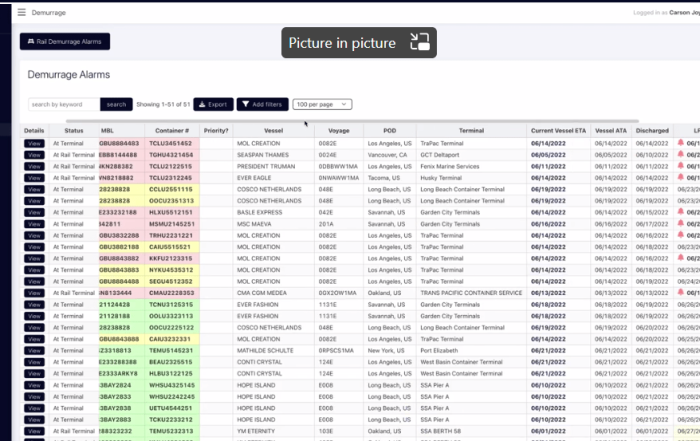
Task: Sort by Discharged column header
Action: (652, 131)
